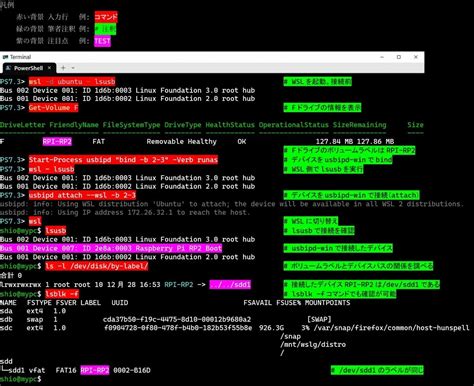Click the '127.86 MB' size value

click(x=376, y=142)
